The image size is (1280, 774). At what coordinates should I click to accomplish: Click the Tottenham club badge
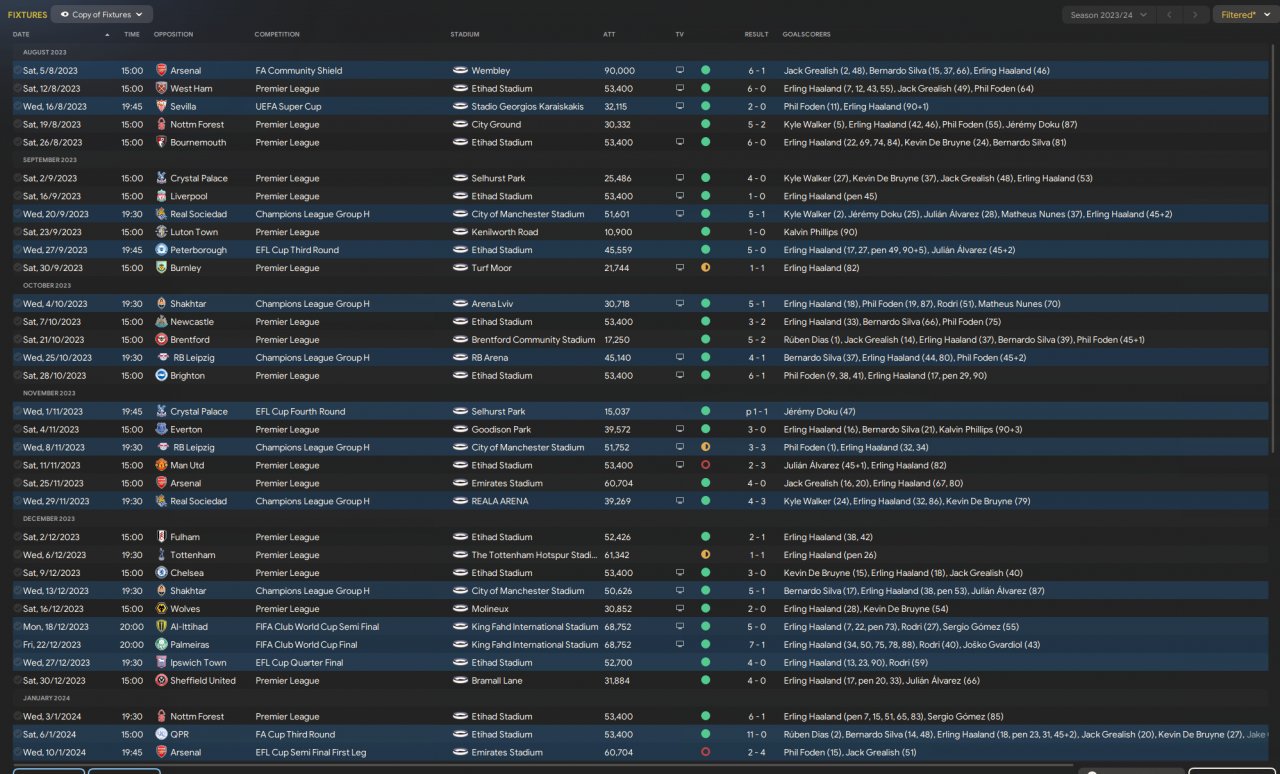162,555
